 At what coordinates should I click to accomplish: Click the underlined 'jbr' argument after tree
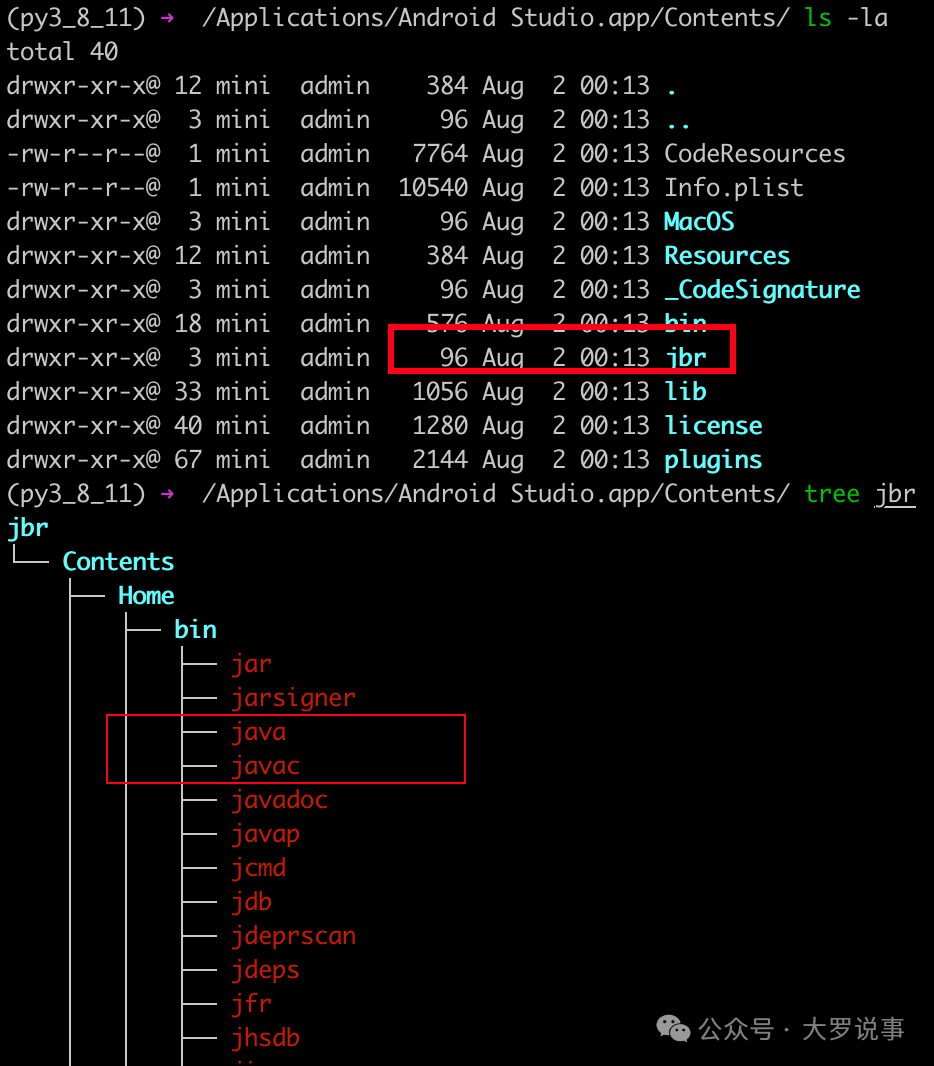point(895,494)
